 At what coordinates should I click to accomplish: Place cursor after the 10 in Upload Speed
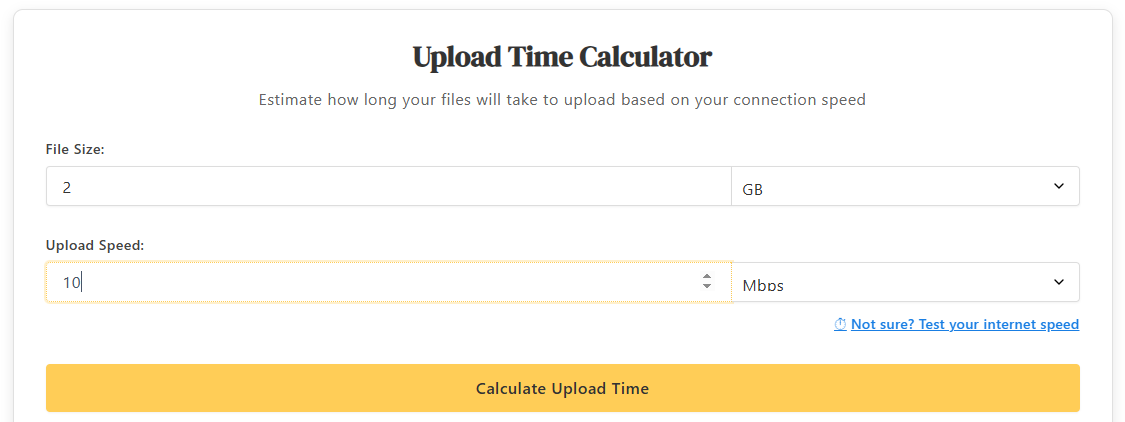coord(83,283)
